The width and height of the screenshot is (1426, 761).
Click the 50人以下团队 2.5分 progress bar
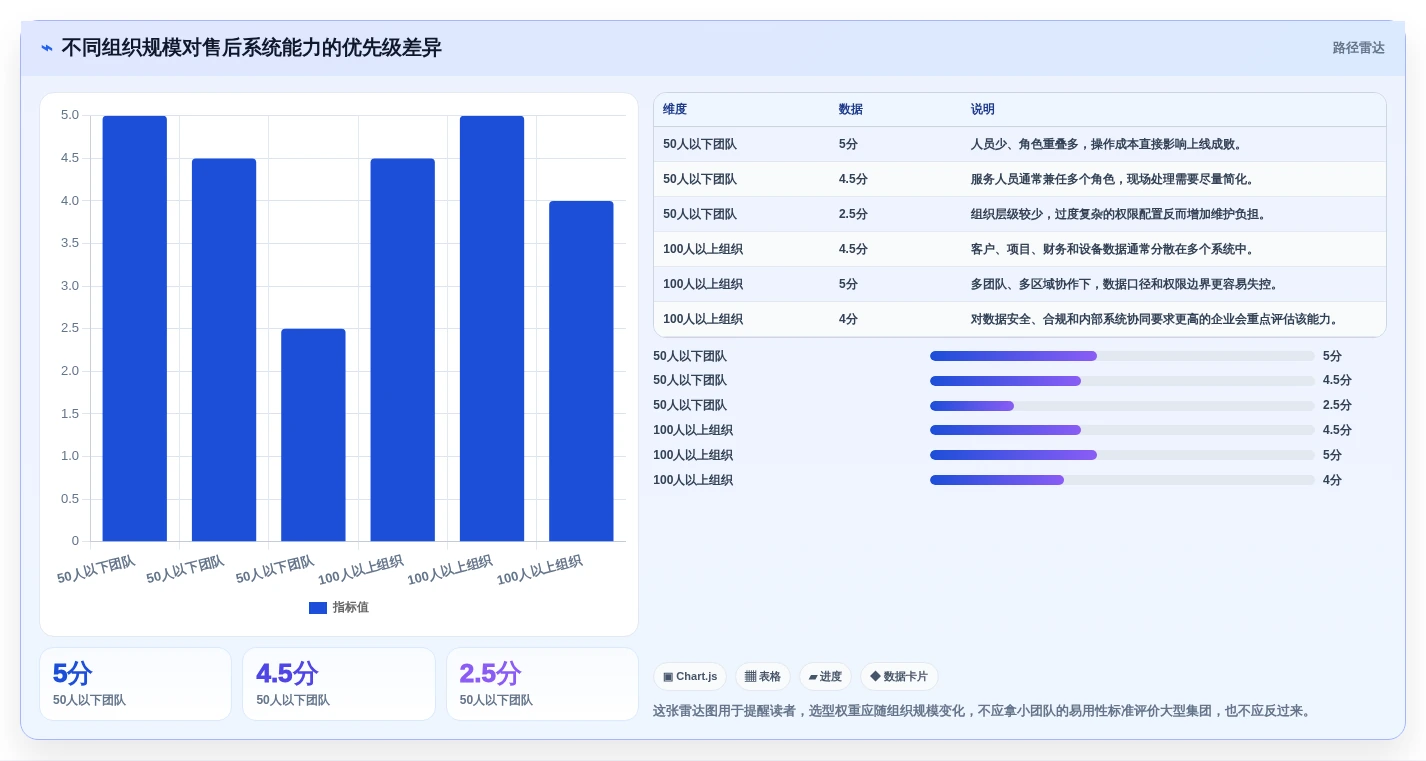1122,406
